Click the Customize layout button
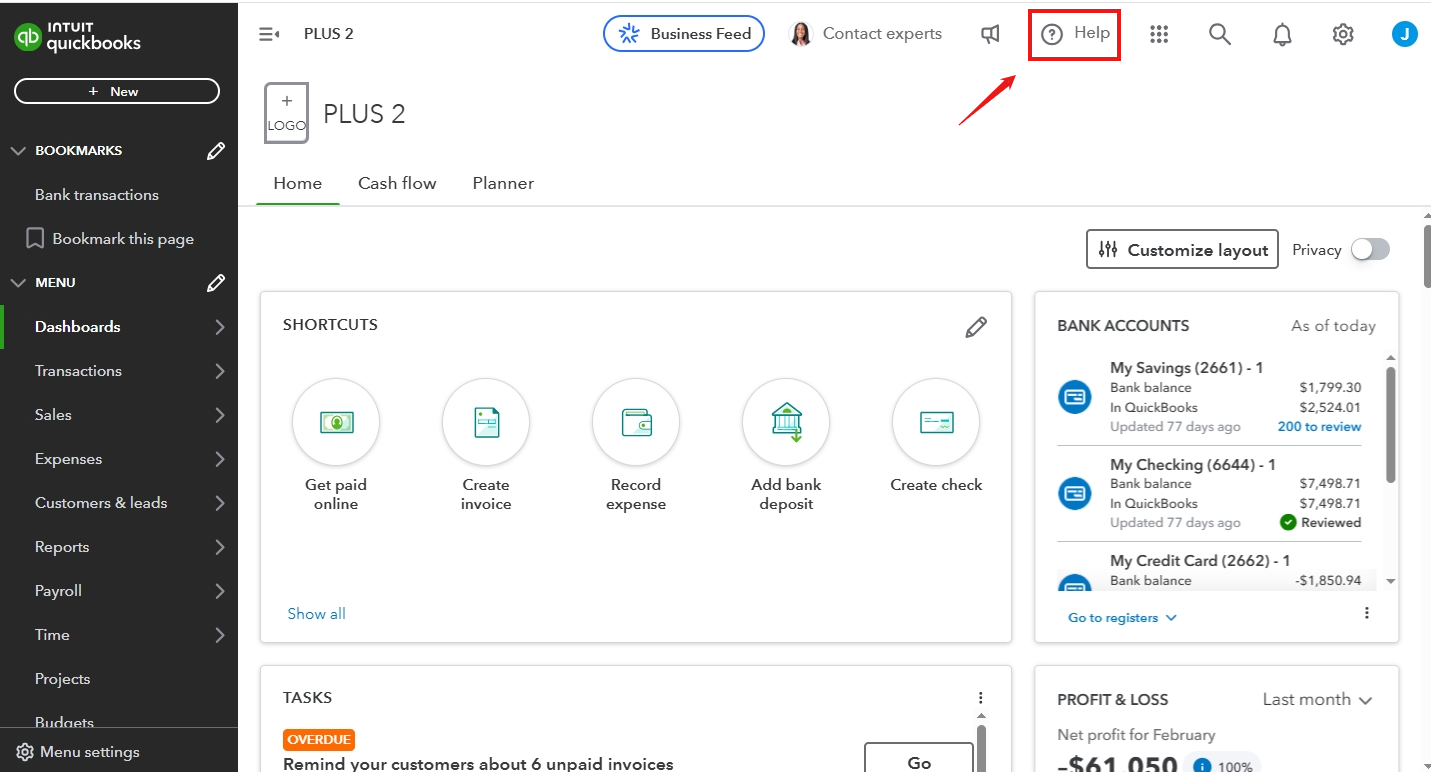Viewport: 1431px width, 772px height. [x=1183, y=250]
